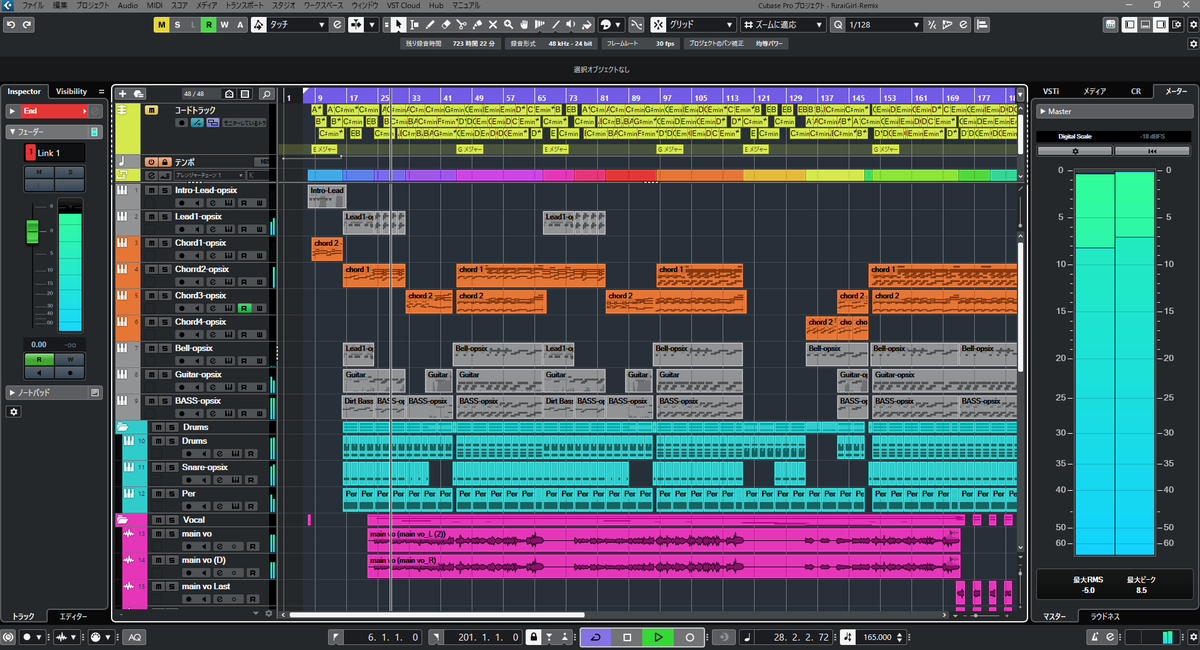
Task: Select the Scissors split tool
Action: tap(461, 24)
